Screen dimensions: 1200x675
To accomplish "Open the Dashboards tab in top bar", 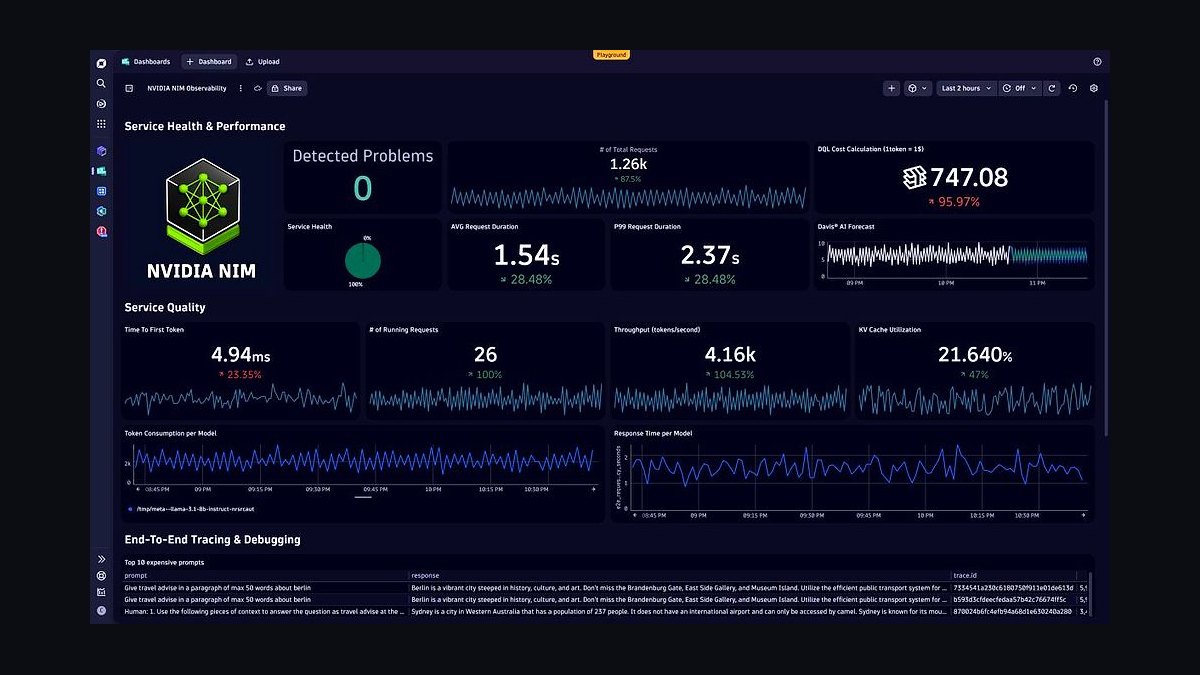I will point(146,62).
